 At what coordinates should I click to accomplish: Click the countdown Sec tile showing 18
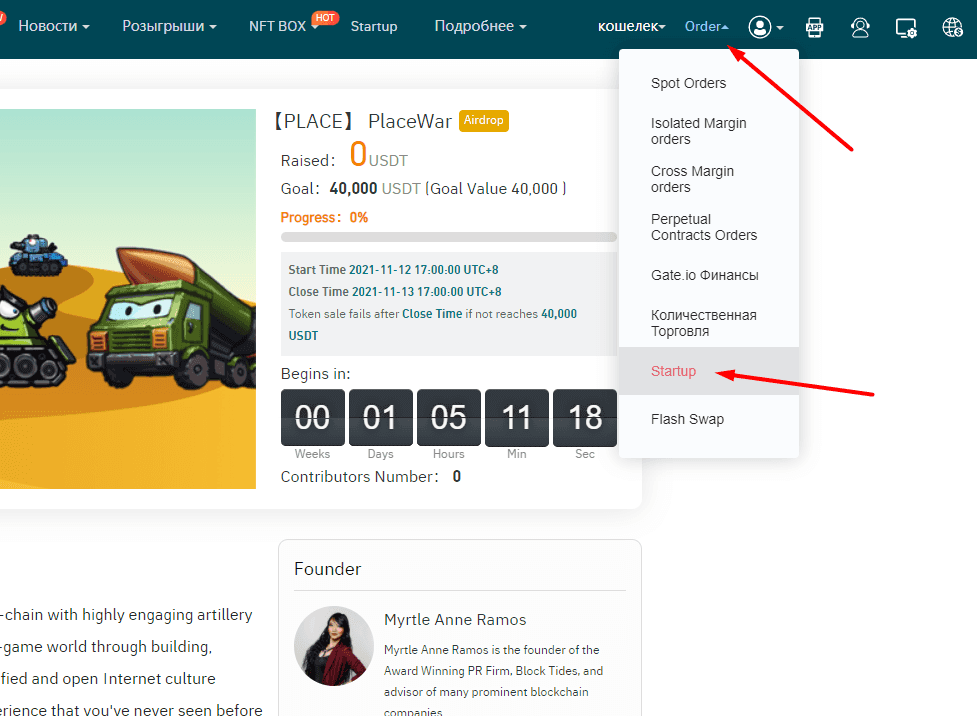[x=584, y=418]
